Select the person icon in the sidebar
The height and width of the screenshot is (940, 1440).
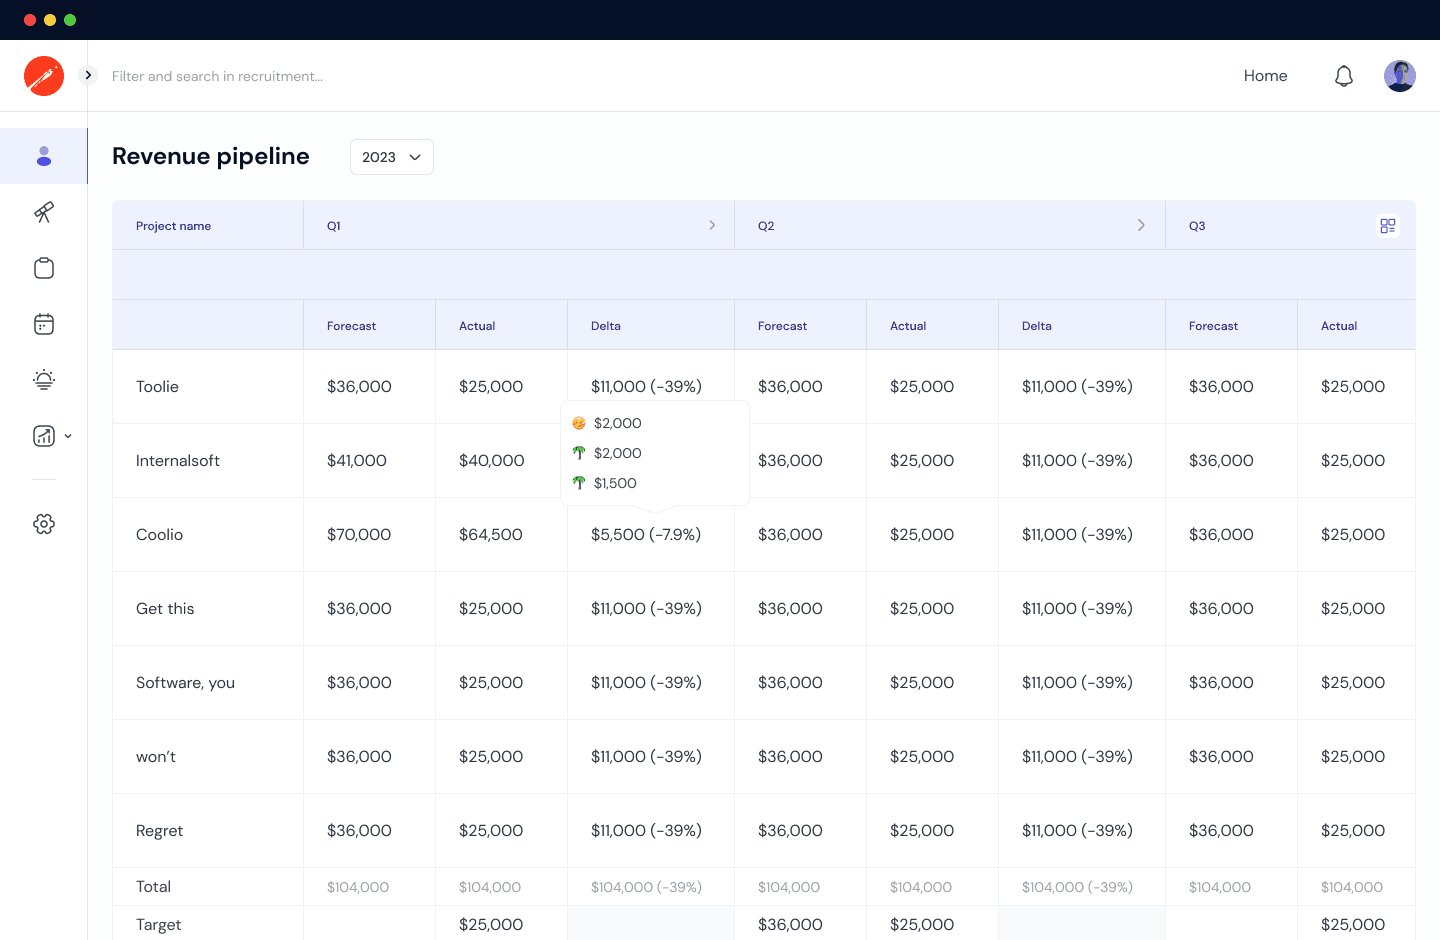click(x=44, y=156)
